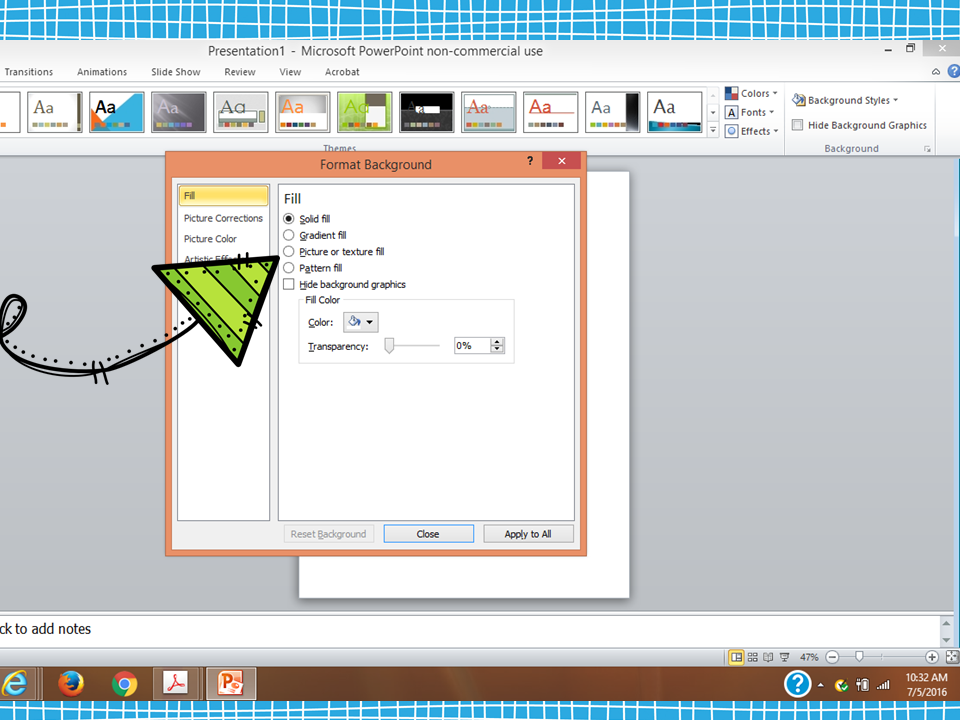Launch Firefox from the taskbar
The height and width of the screenshot is (720, 960).
click(71, 684)
